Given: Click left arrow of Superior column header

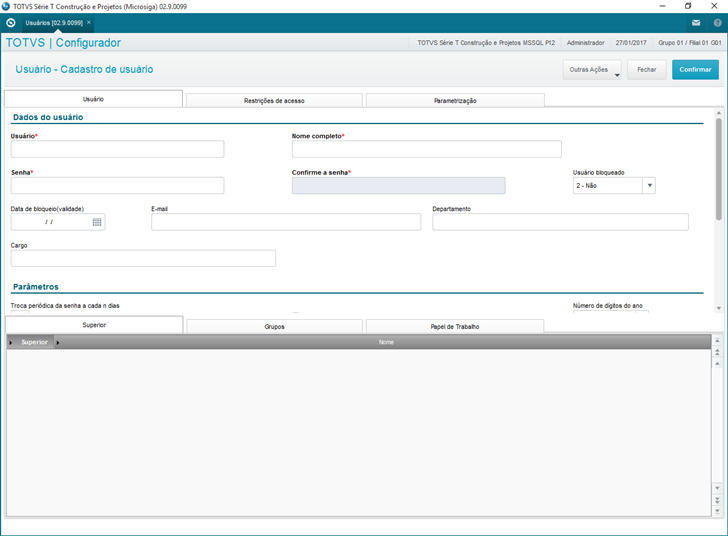Looking at the screenshot, I should (11, 343).
